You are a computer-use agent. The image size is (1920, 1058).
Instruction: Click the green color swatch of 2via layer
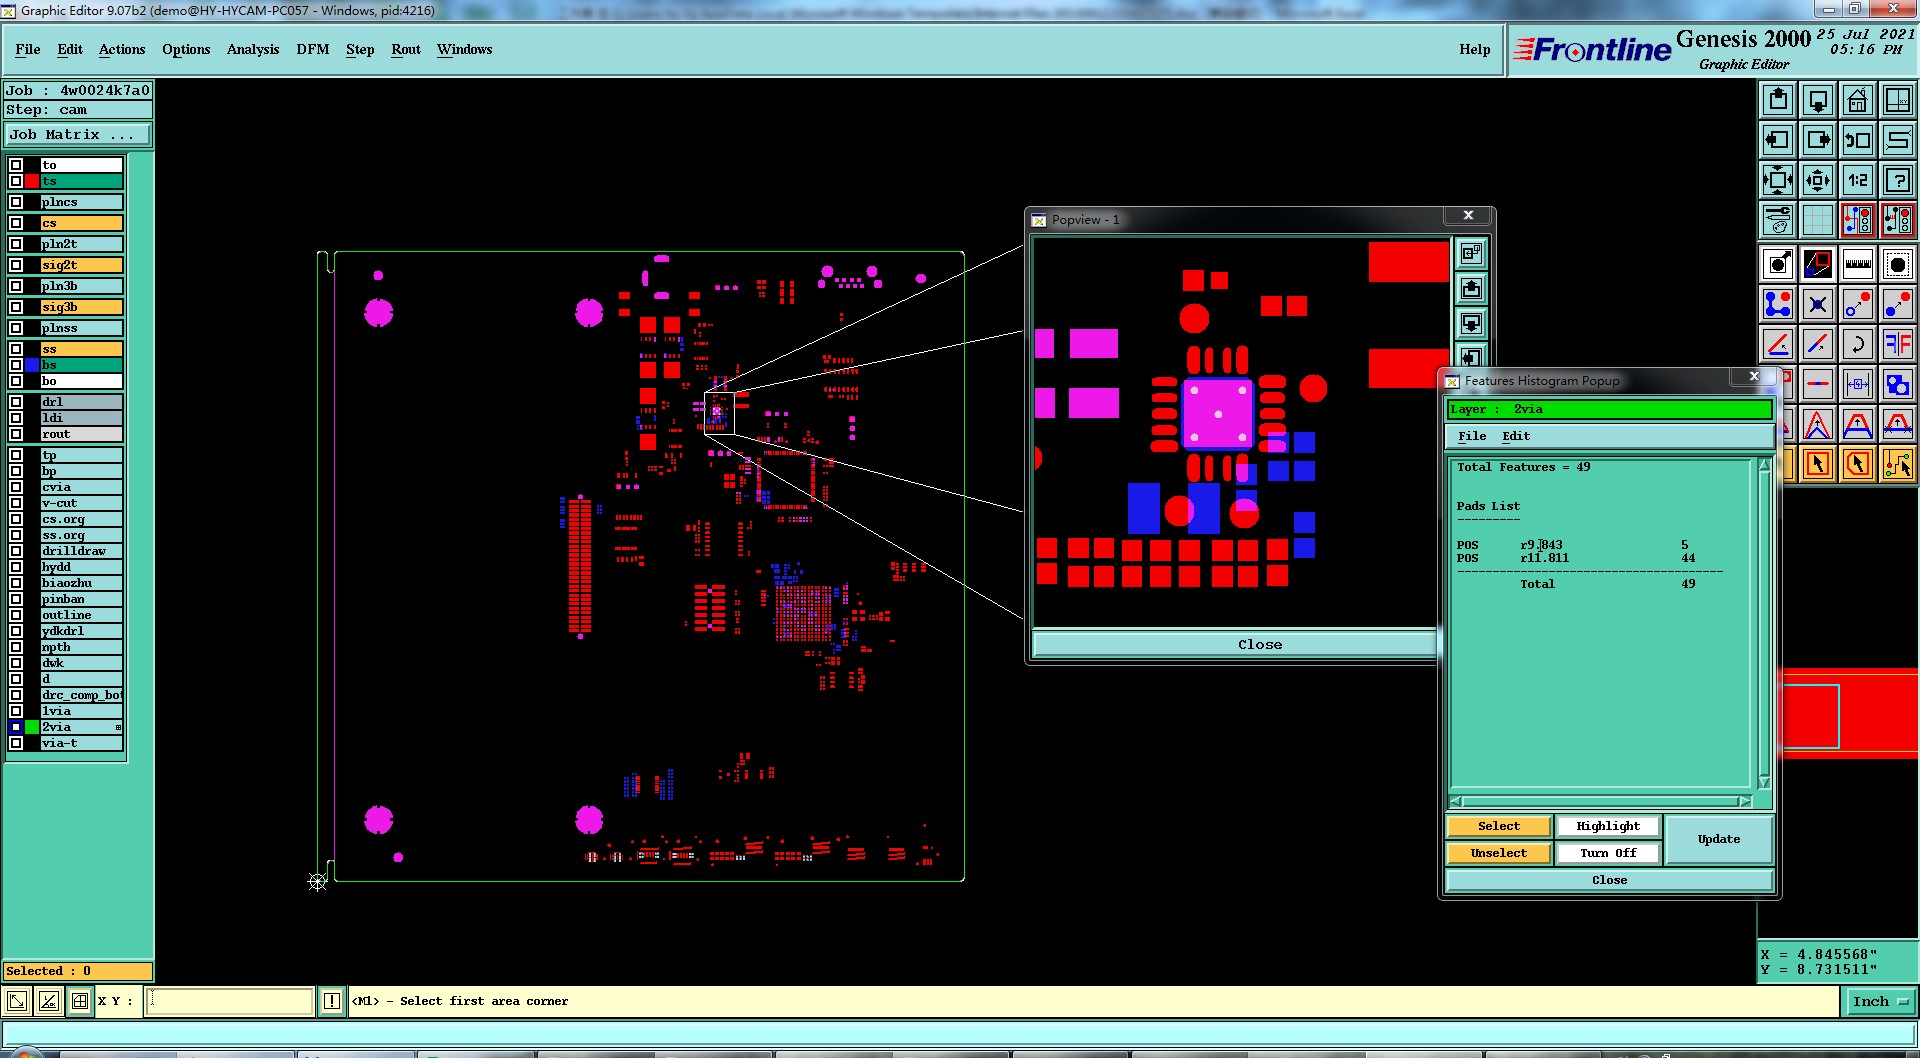point(32,727)
